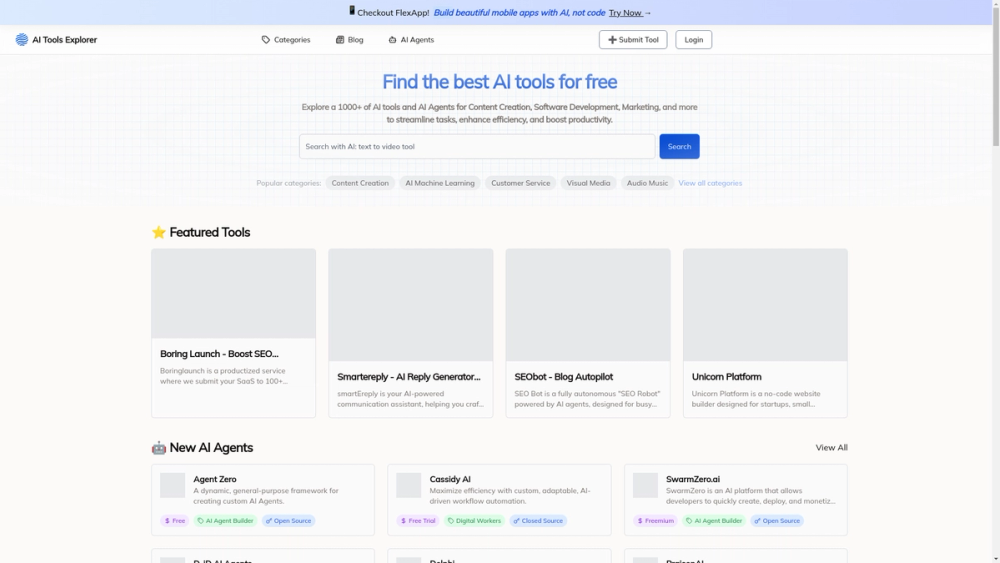Click the Smartereply - AI Reply Generator title
This screenshot has width=1000, height=563.
pyautogui.click(x=409, y=377)
